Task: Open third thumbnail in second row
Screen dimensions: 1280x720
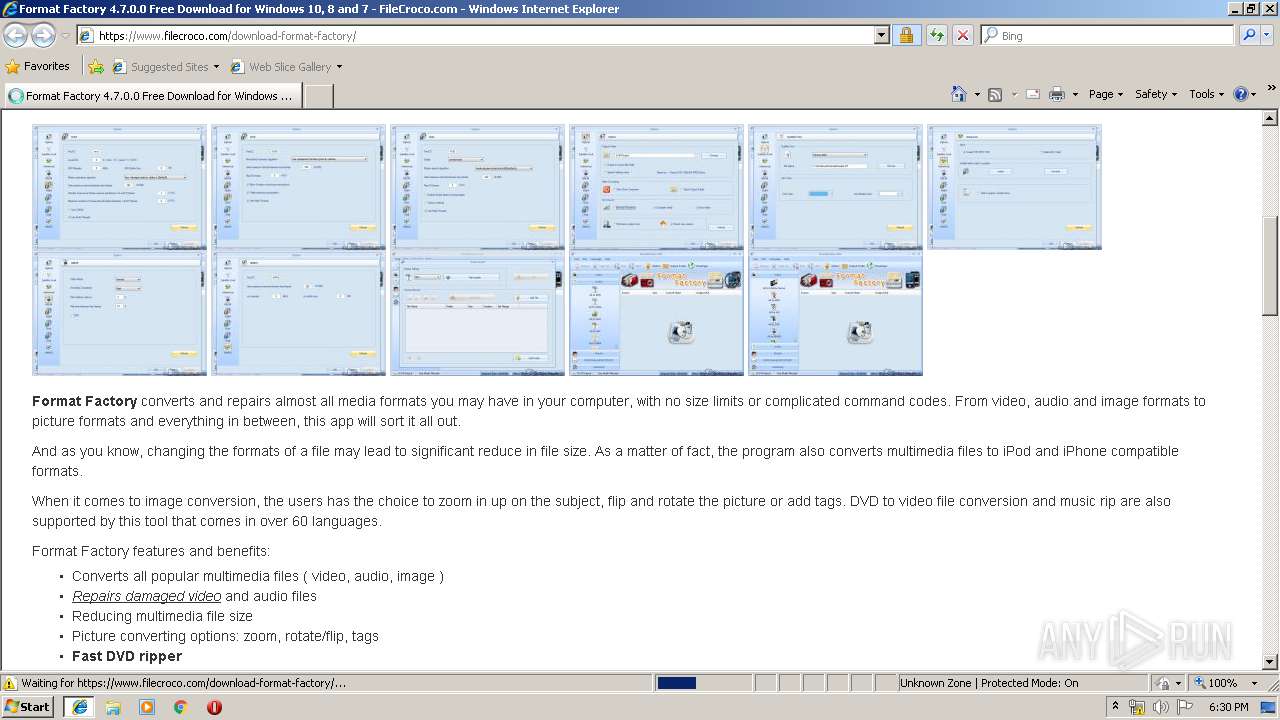Action: coord(478,313)
